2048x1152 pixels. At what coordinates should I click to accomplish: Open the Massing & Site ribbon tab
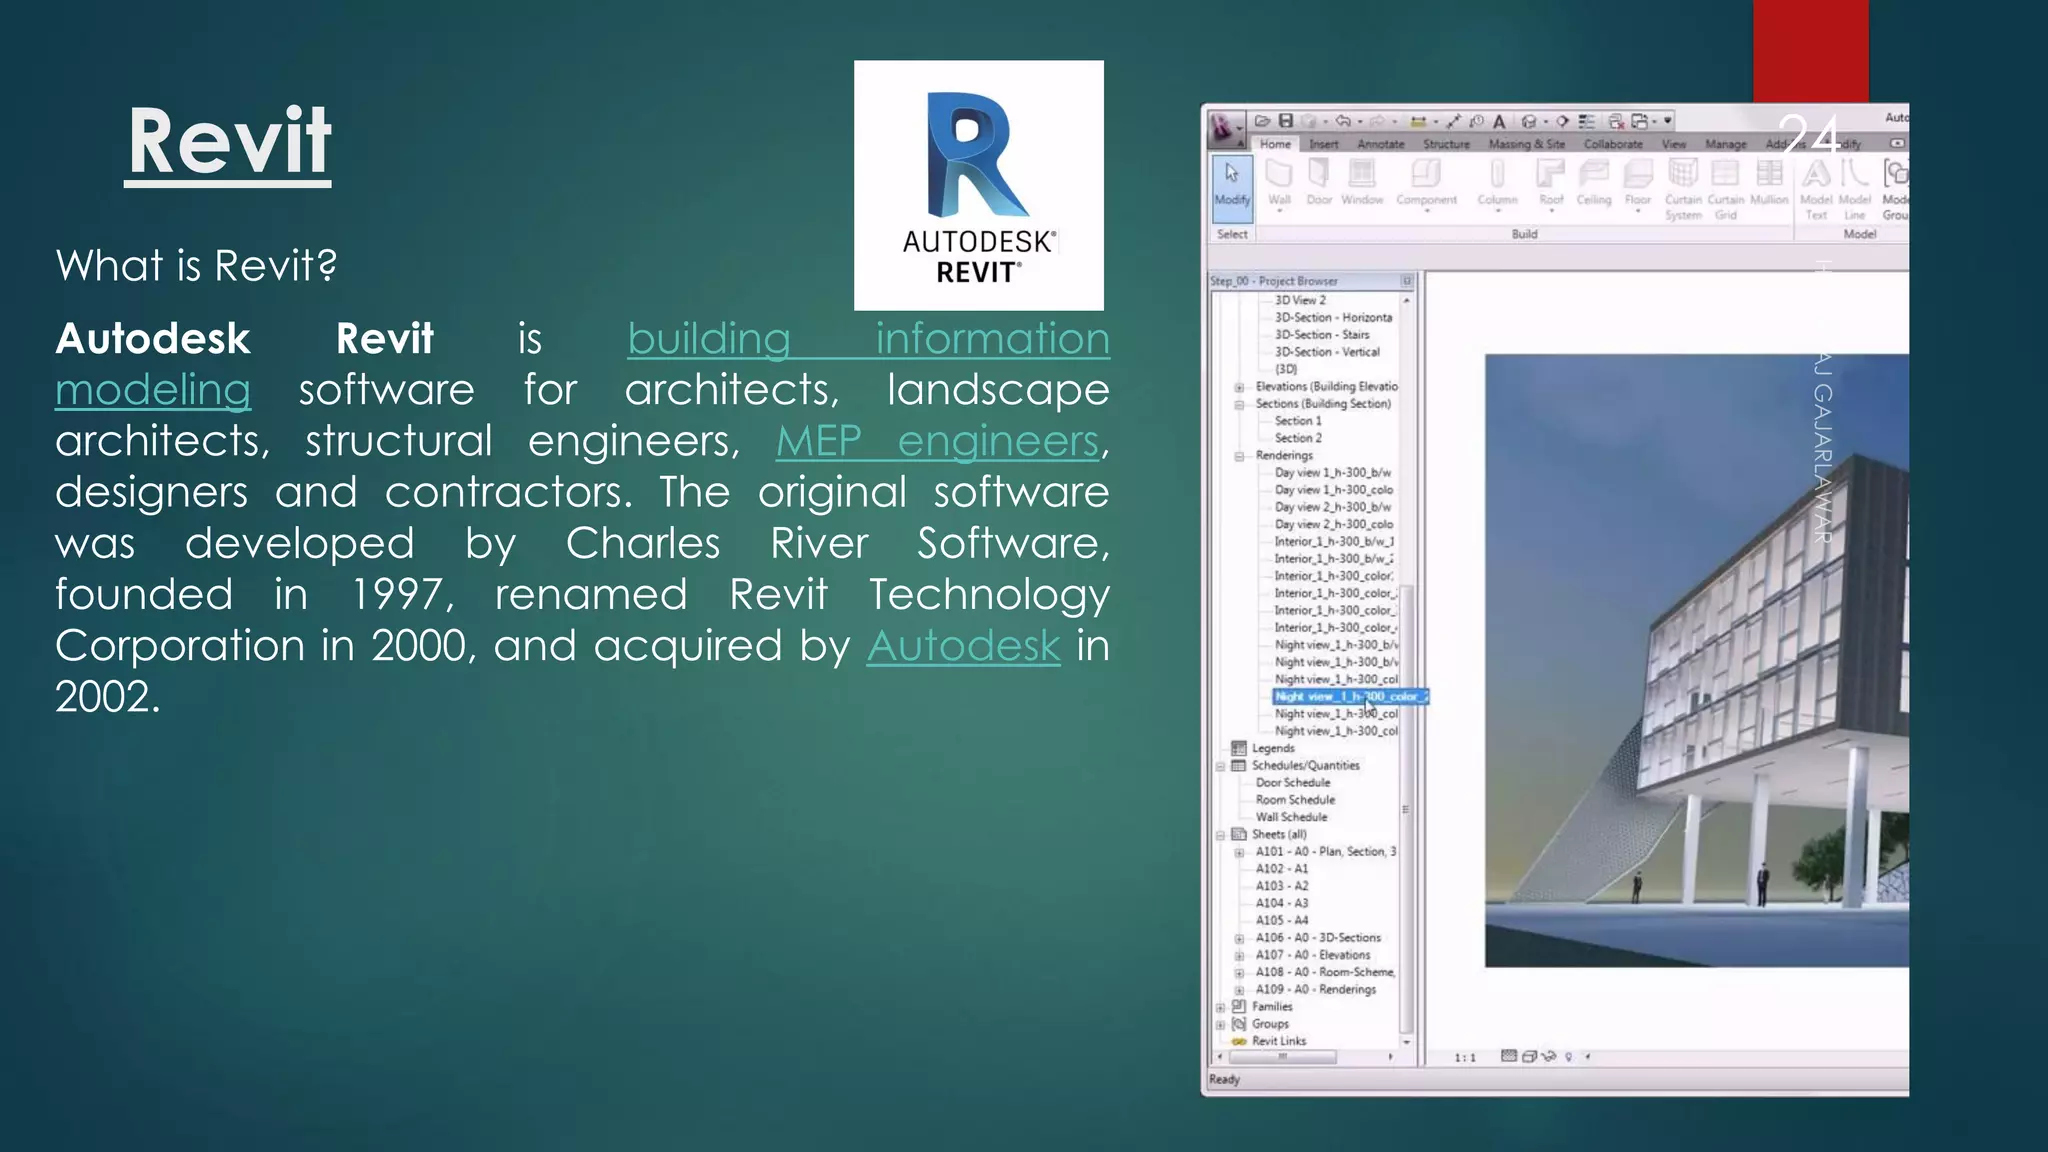(x=1527, y=144)
